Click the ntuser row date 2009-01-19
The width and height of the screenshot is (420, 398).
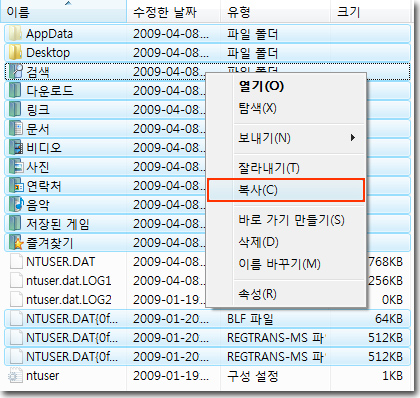click(171, 376)
